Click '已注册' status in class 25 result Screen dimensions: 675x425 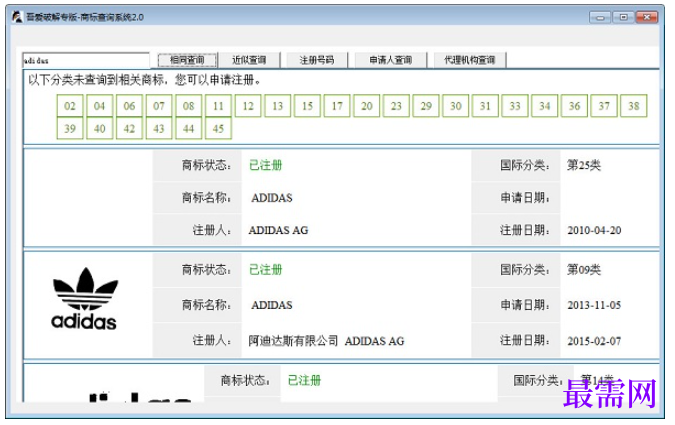(x=266, y=165)
